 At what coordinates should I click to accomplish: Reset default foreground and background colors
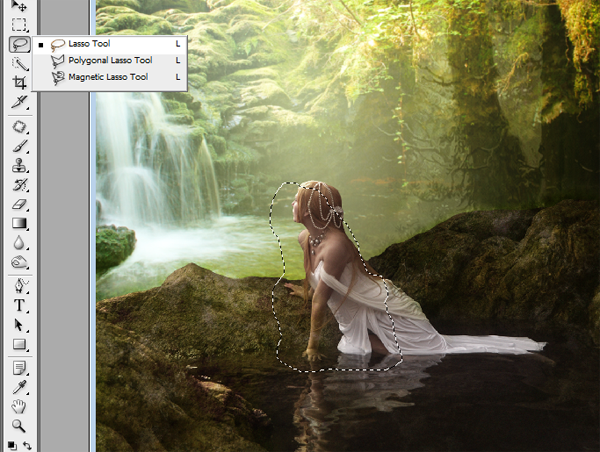(x=12, y=446)
